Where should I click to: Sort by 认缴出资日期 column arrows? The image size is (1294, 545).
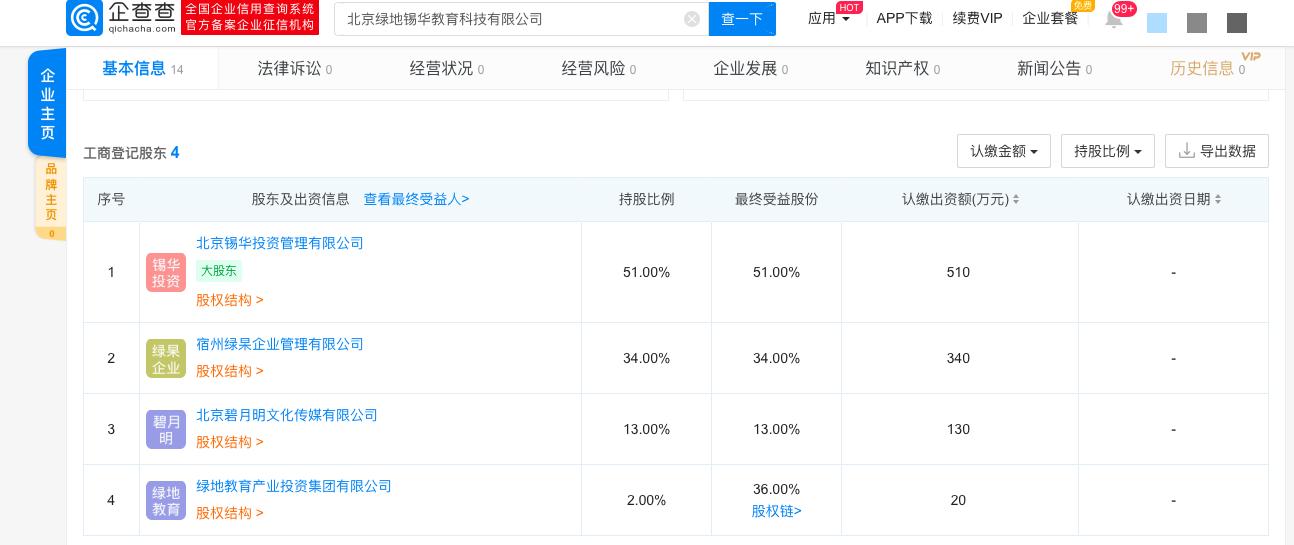(1218, 199)
